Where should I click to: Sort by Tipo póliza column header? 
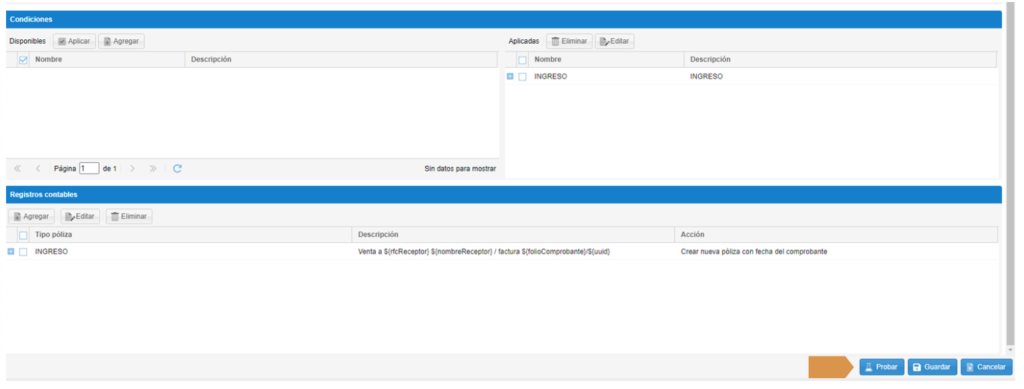[x=191, y=235]
